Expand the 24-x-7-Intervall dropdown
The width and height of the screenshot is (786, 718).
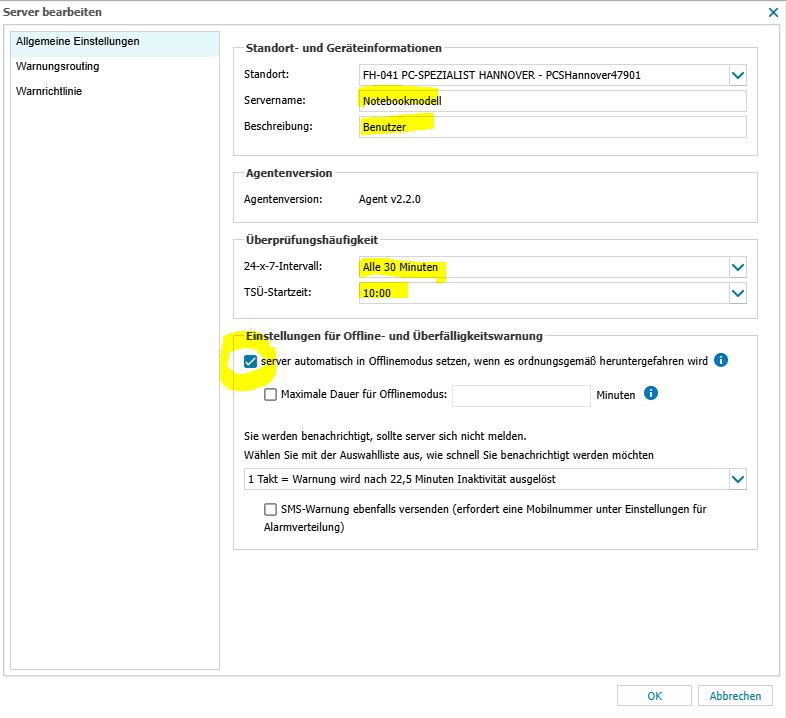point(738,267)
